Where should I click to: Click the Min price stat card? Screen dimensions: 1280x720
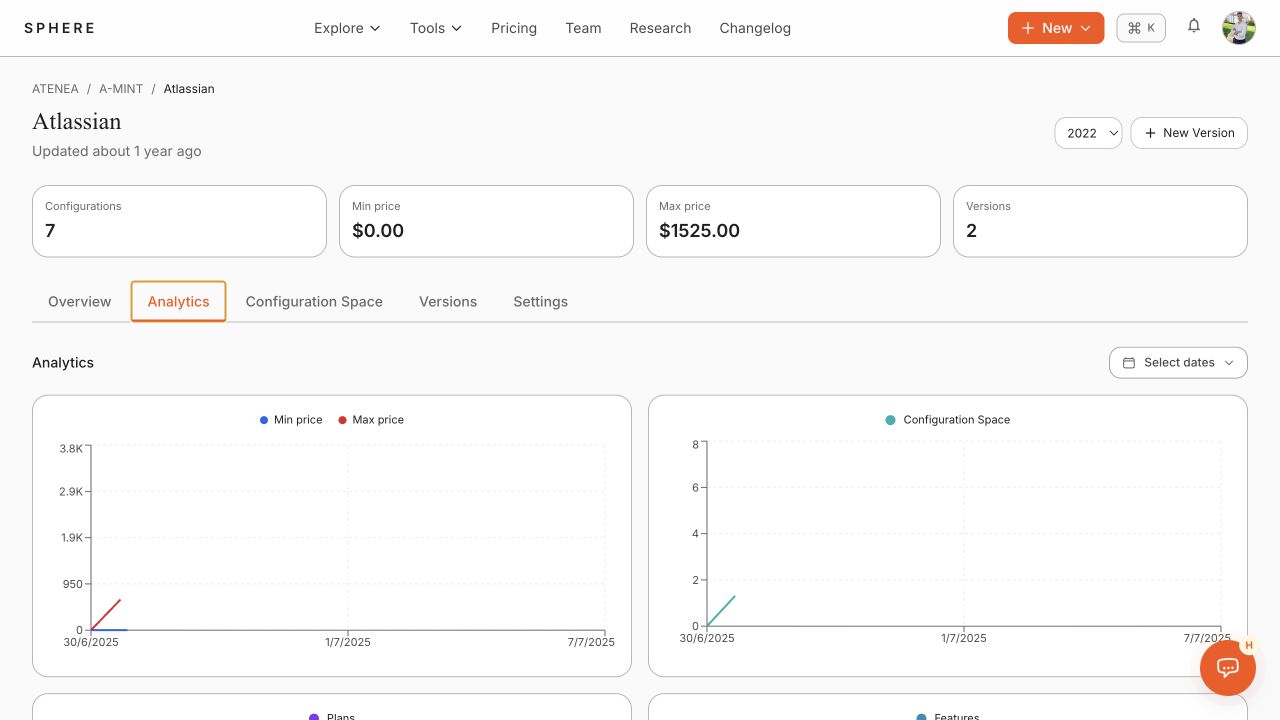[x=486, y=221]
